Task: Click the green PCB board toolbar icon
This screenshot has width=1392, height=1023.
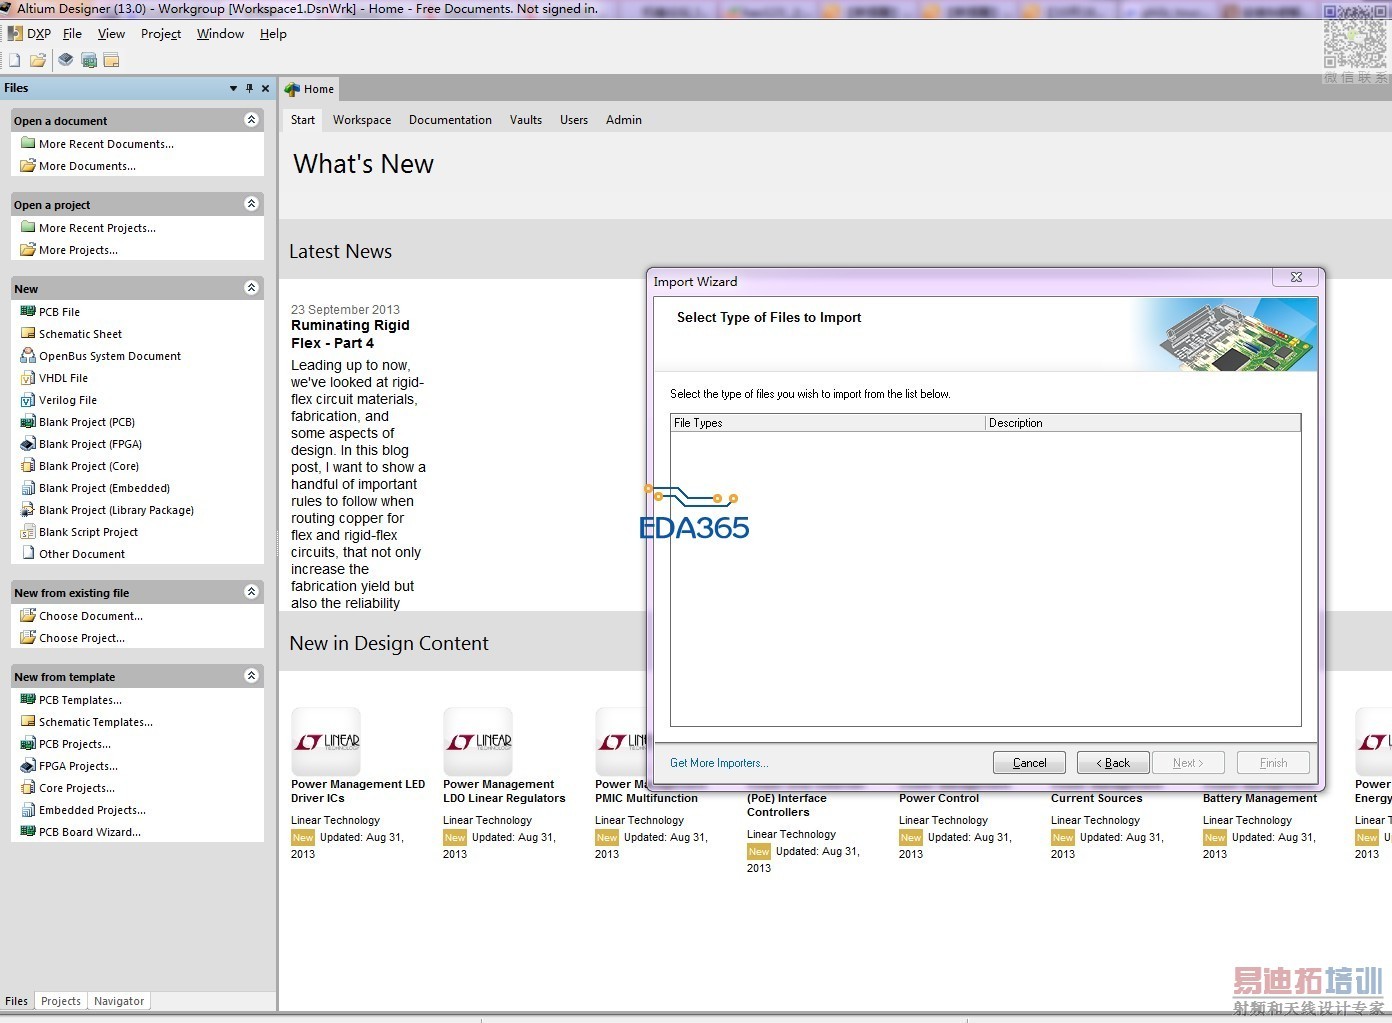Action: pyautogui.click(x=89, y=60)
